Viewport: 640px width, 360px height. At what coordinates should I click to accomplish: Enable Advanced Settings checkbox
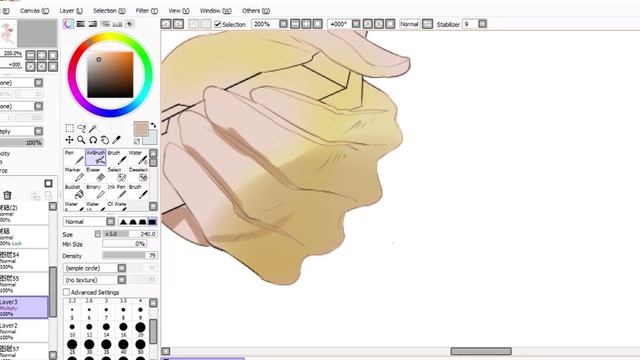66,292
